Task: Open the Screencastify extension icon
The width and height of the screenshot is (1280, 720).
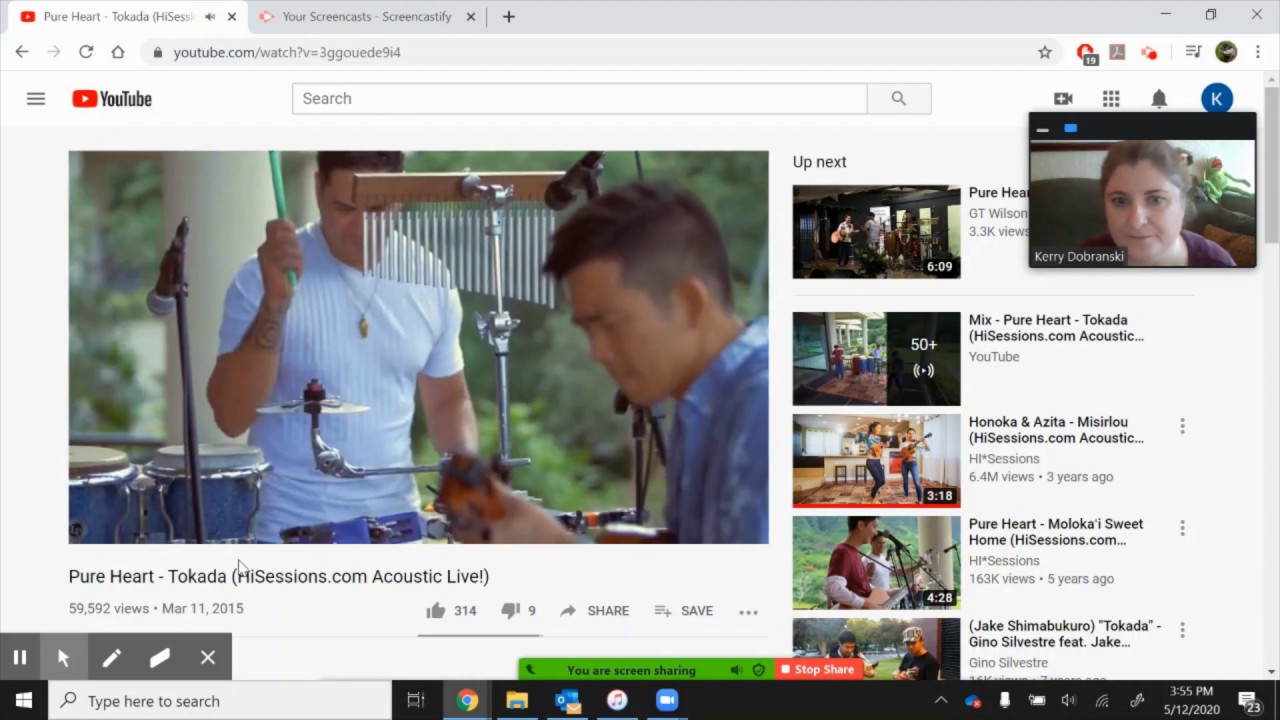Action: click(1150, 52)
